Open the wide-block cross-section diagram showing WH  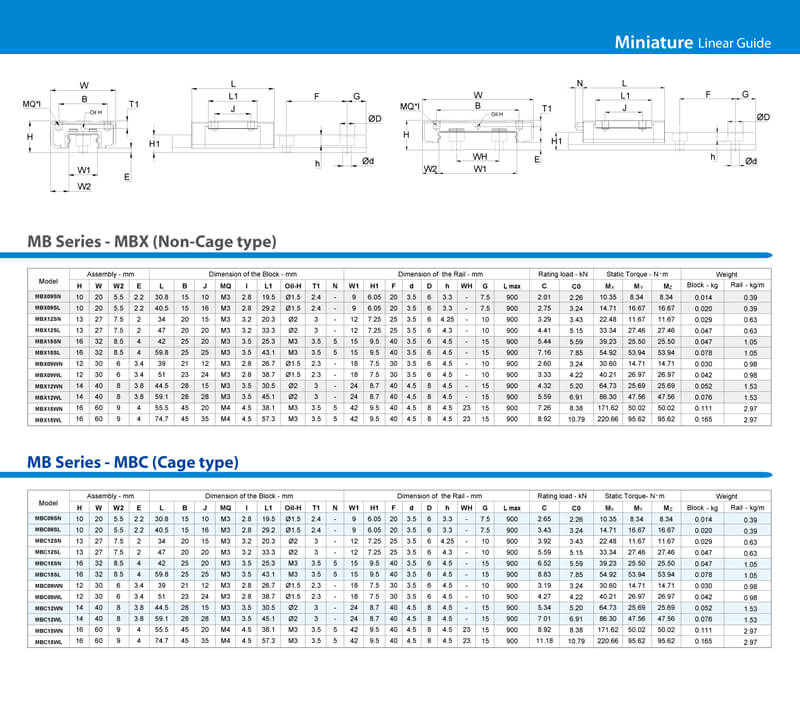point(478,134)
